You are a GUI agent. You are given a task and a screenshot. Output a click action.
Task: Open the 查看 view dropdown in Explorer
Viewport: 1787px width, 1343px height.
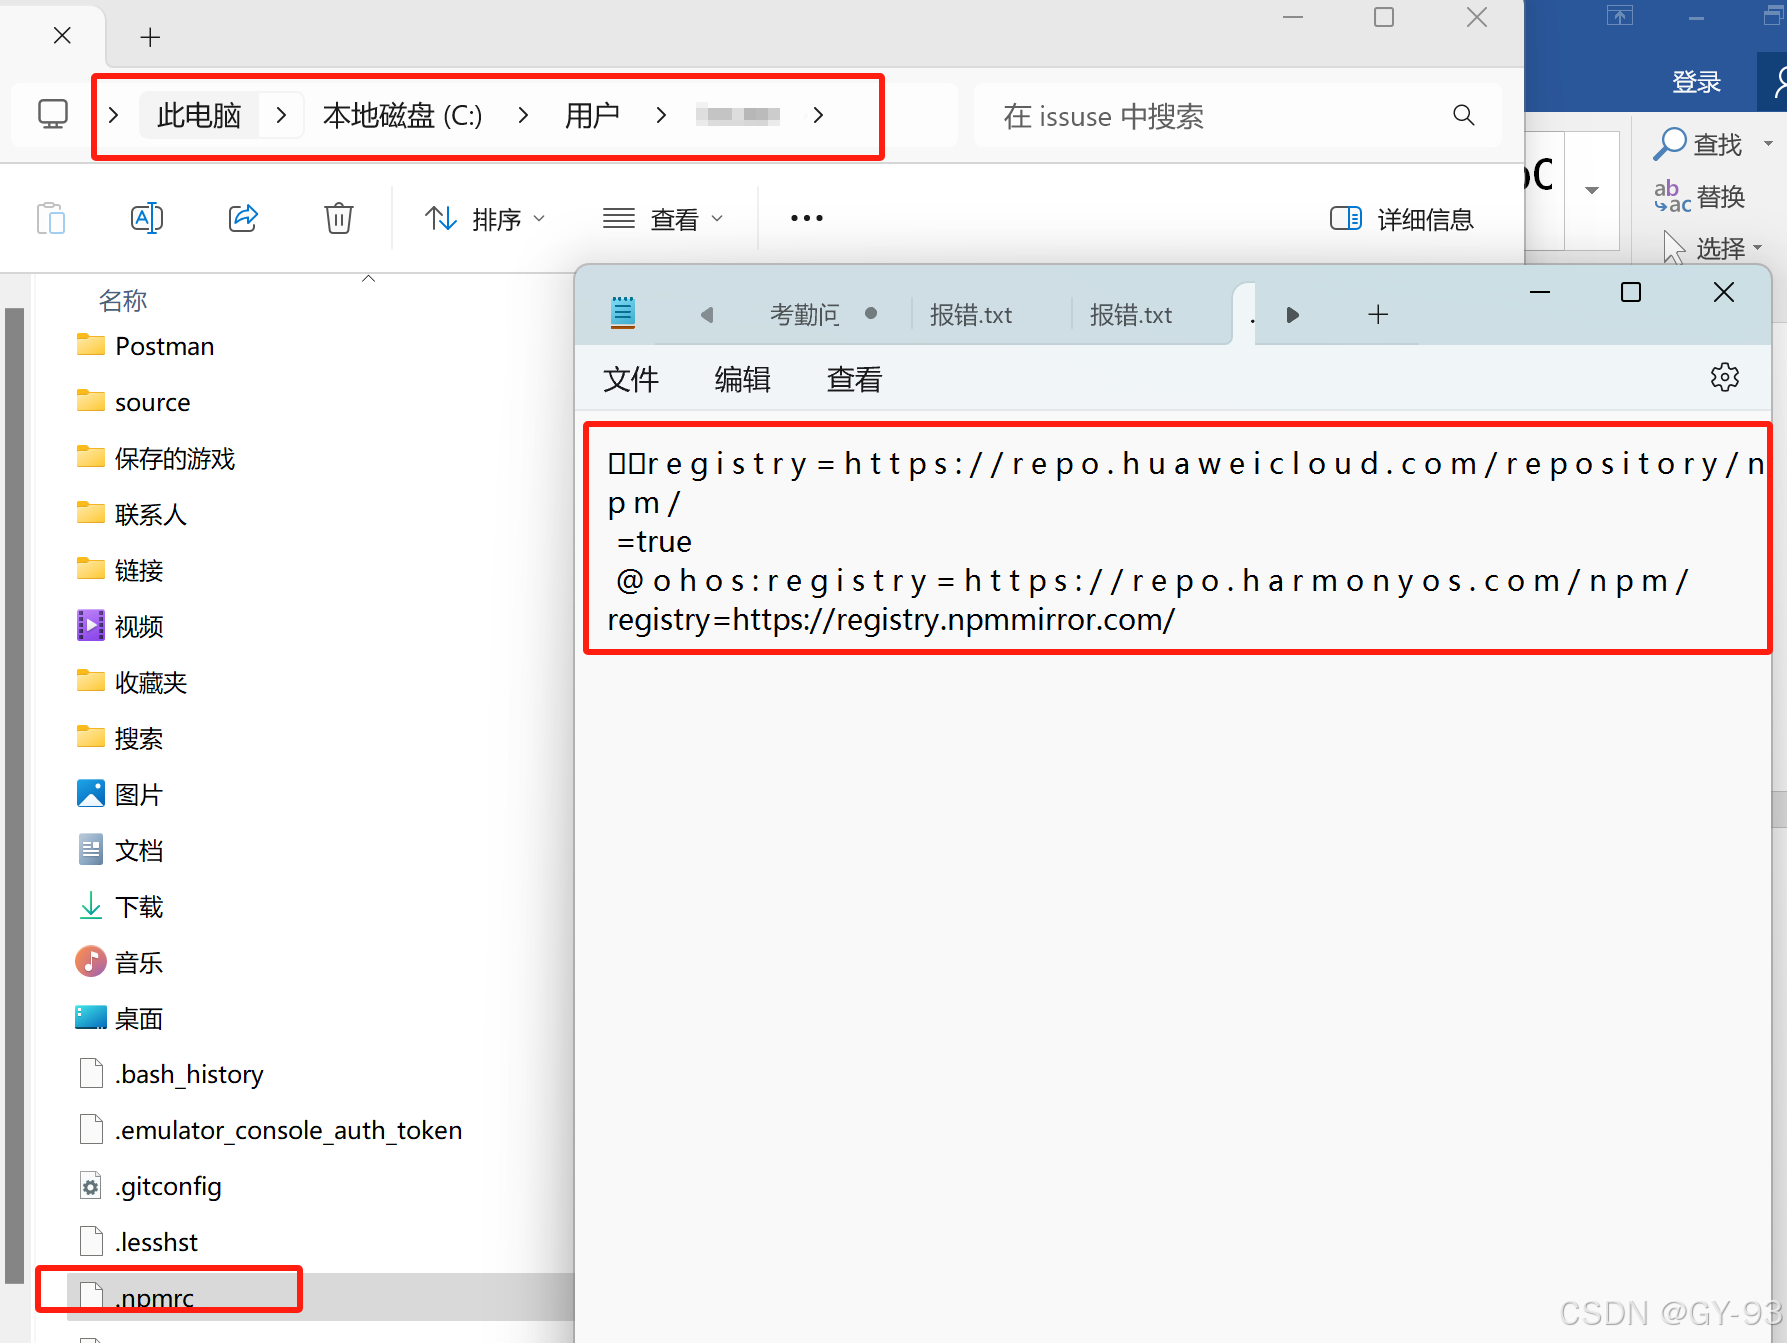tap(662, 218)
